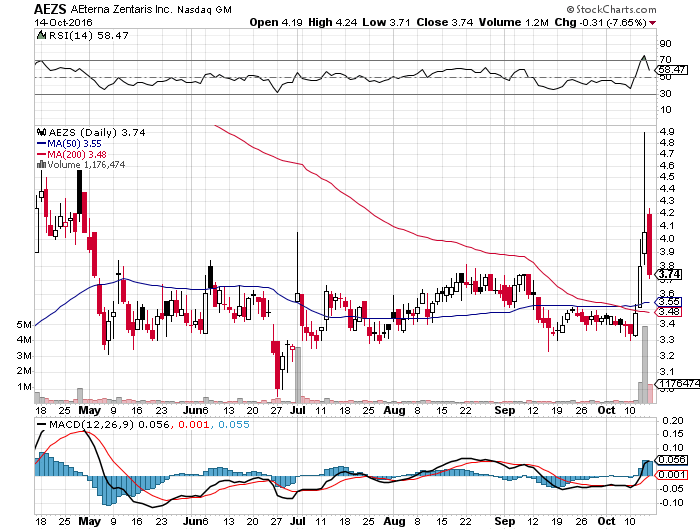The width and height of the screenshot is (700, 530).
Task: Click the -0.10 MACD axis label
Action: click(x=671, y=502)
